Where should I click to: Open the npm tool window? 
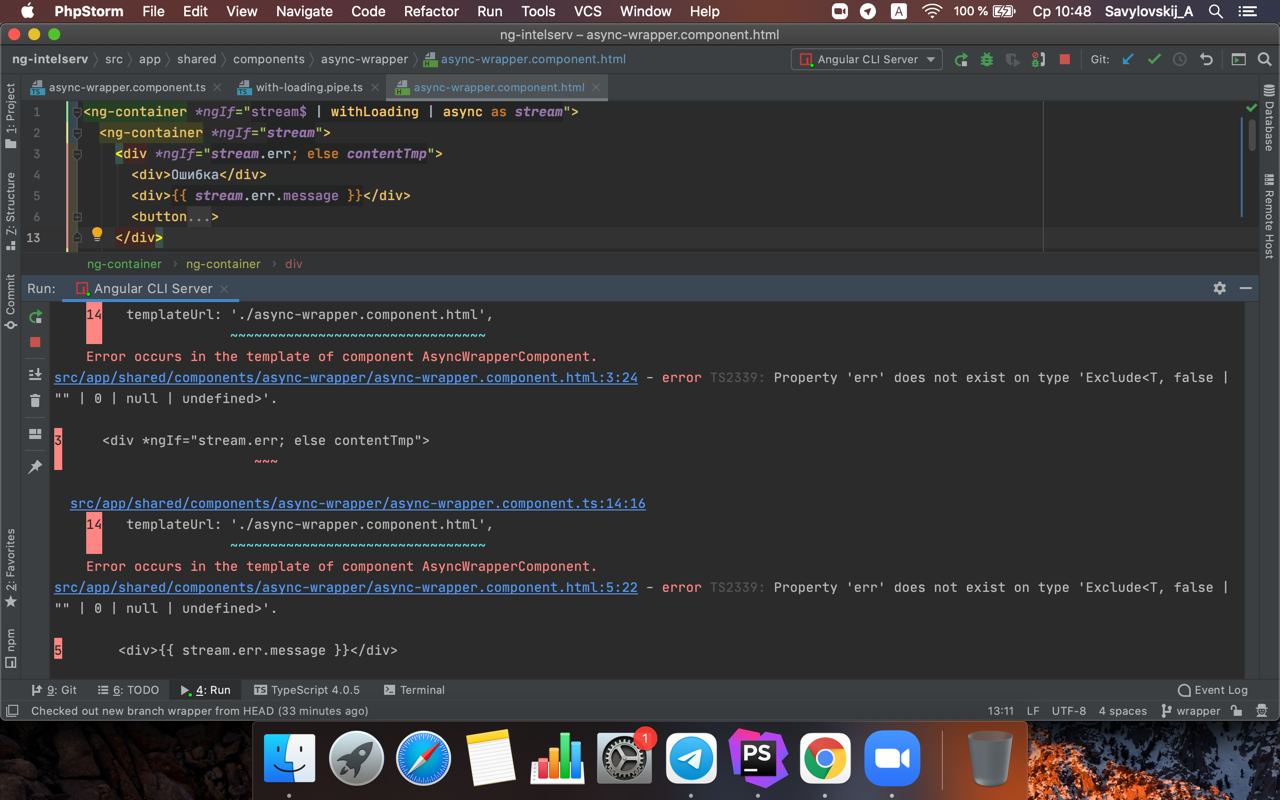(x=11, y=647)
